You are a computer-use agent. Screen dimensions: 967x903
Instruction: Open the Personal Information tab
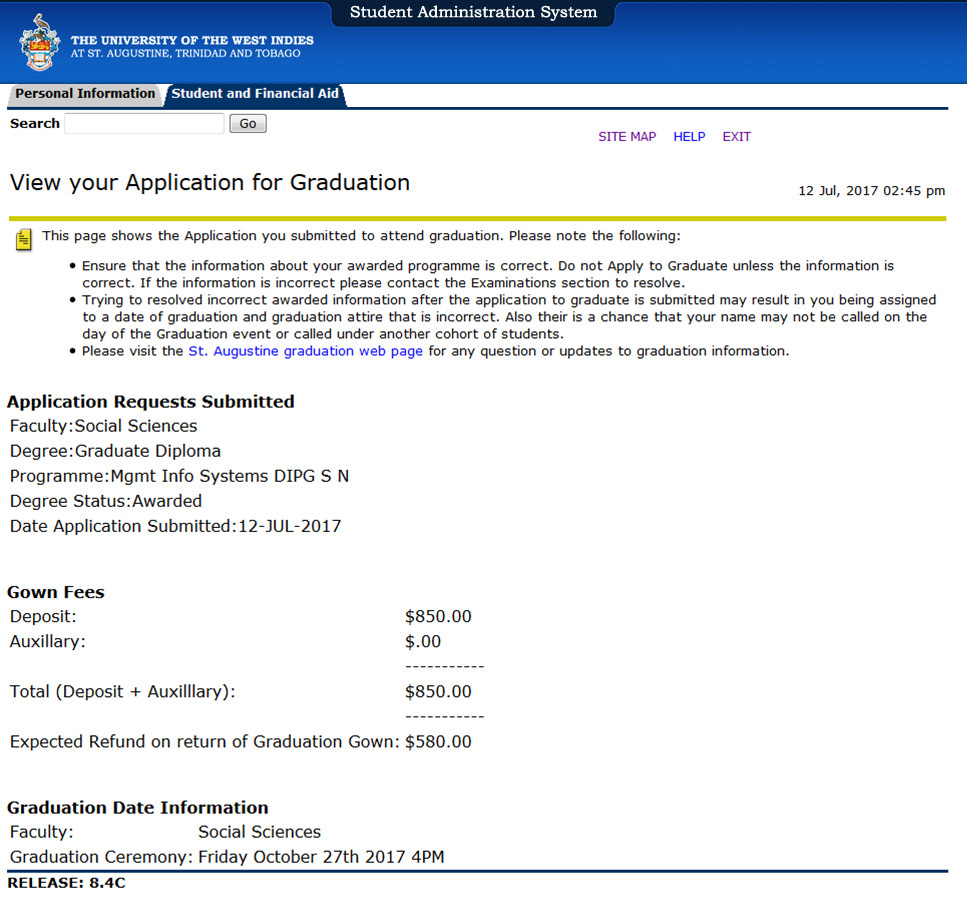click(x=85, y=94)
